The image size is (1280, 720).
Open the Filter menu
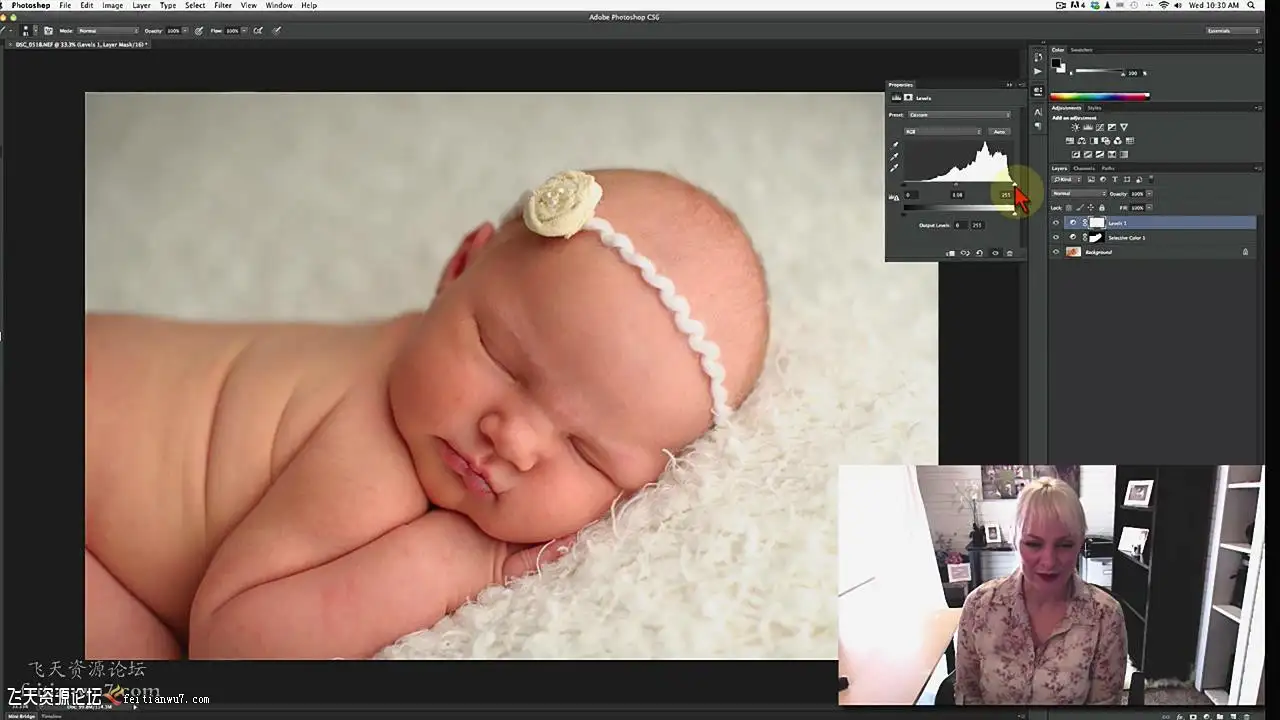222,5
